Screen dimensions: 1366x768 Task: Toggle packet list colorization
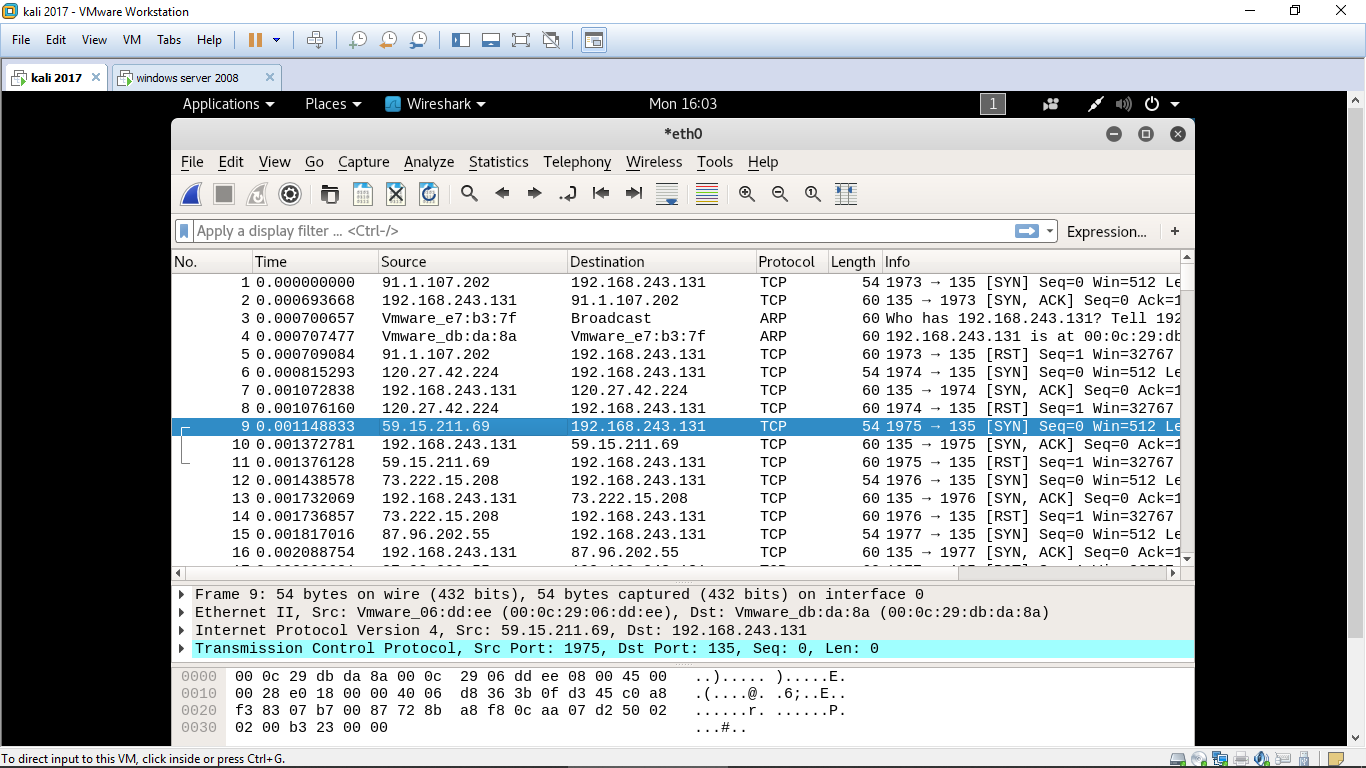(x=707, y=194)
